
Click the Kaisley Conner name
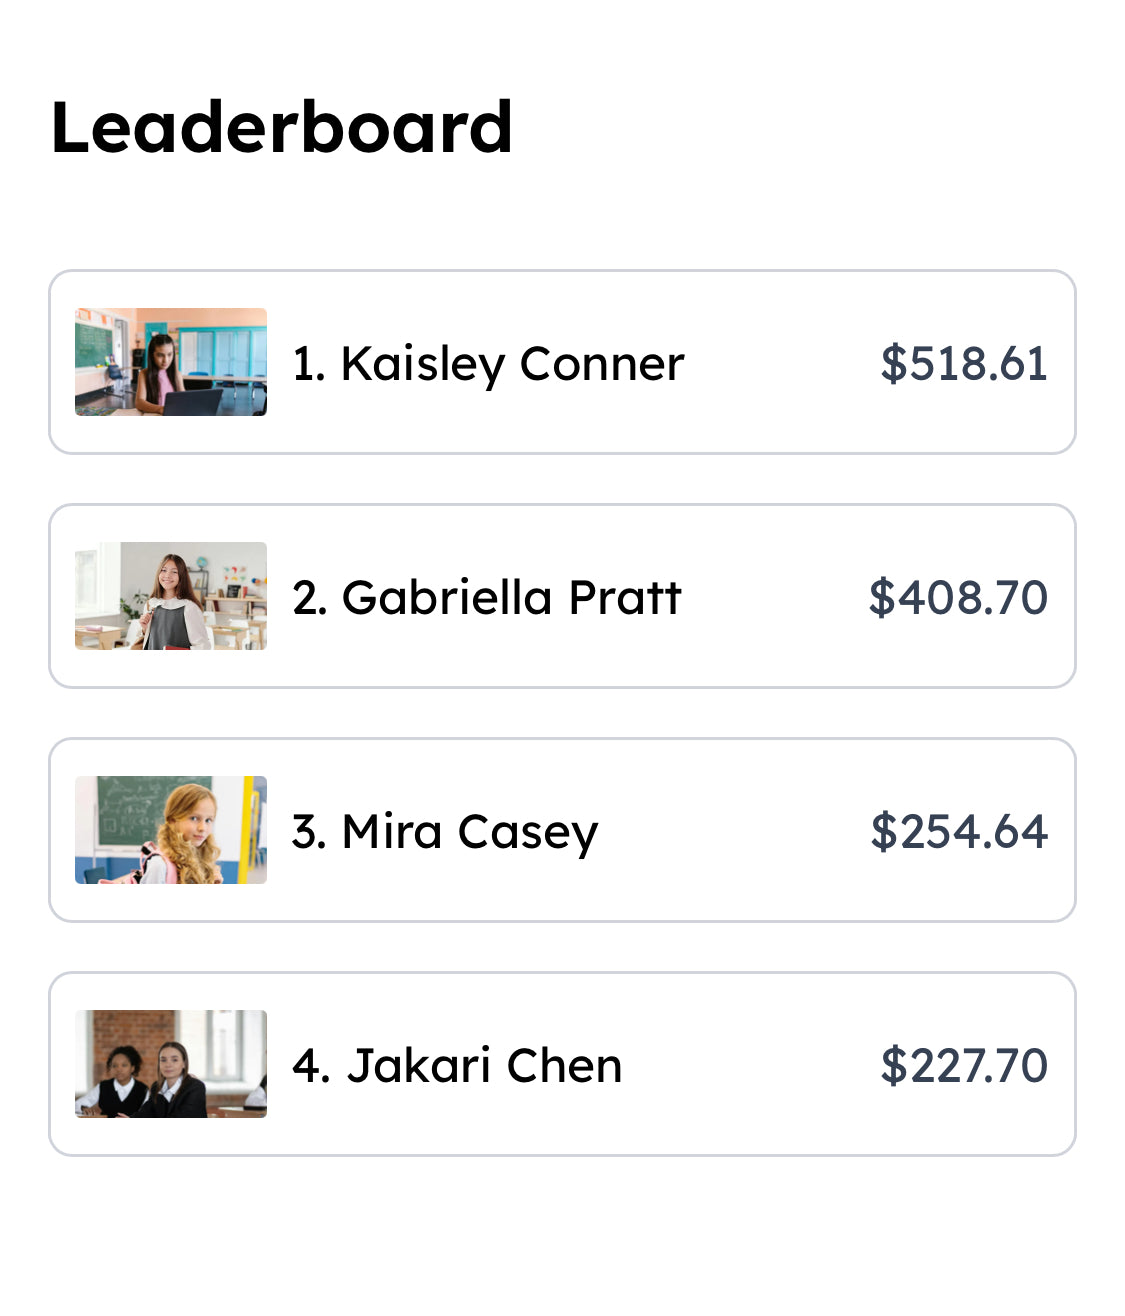pyautogui.click(x=512, y=363)
